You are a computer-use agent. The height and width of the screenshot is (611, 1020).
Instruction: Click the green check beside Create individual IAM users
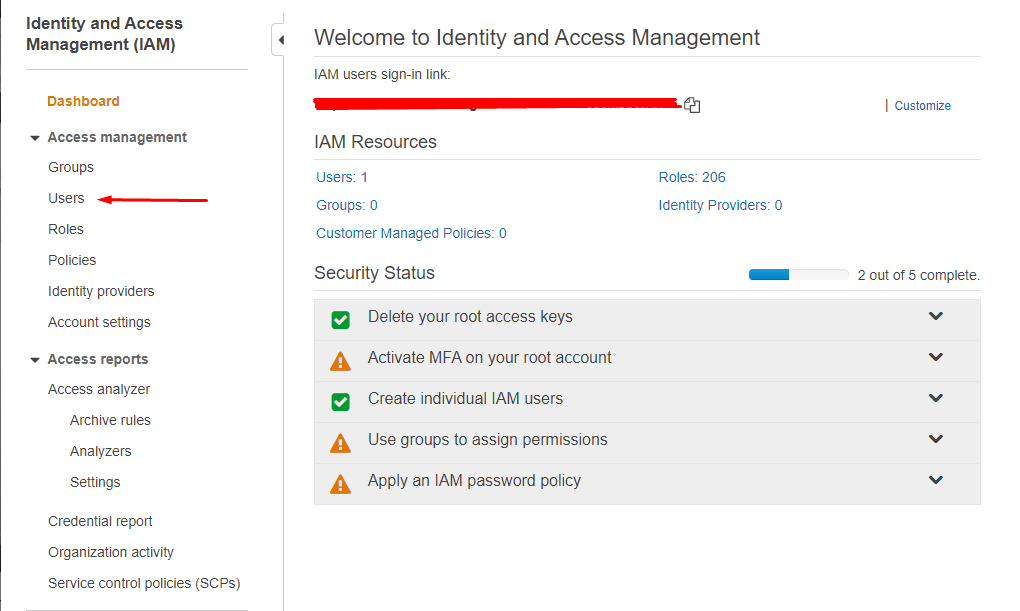click(x=340, y=397)
